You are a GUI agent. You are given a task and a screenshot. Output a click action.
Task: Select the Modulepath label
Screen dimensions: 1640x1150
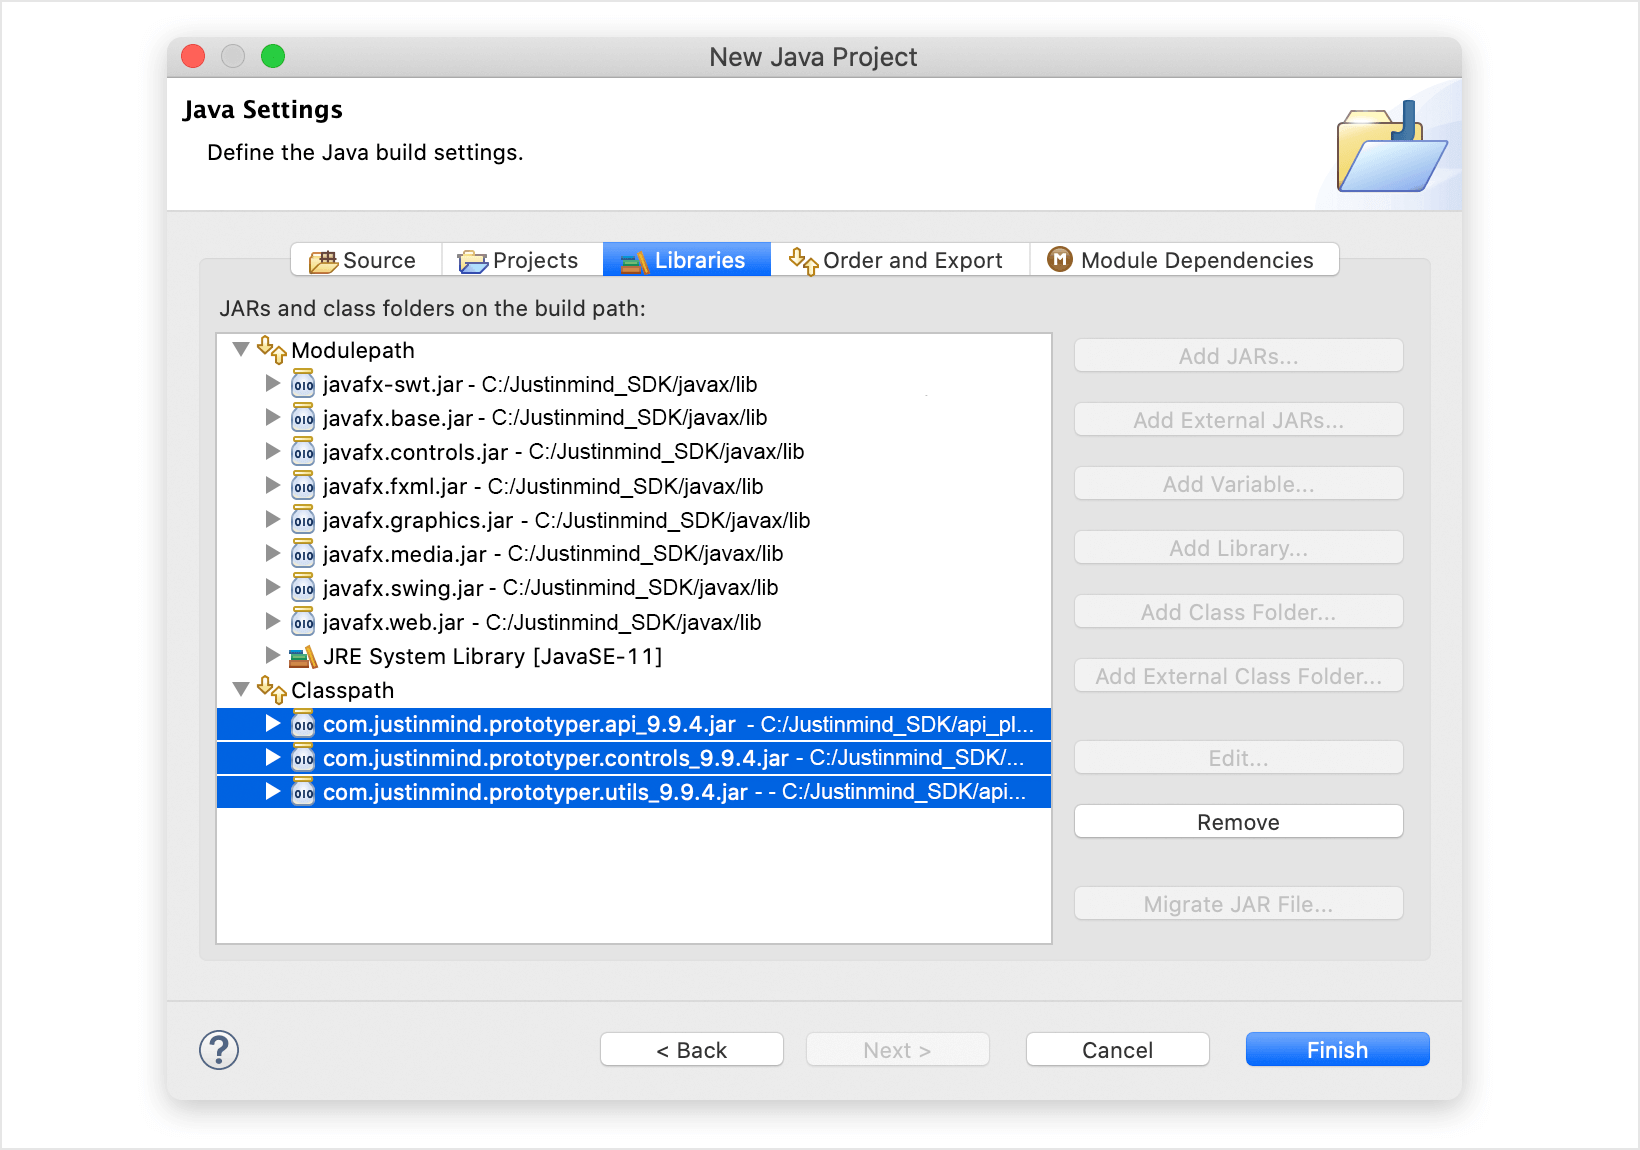pos(352,350)
